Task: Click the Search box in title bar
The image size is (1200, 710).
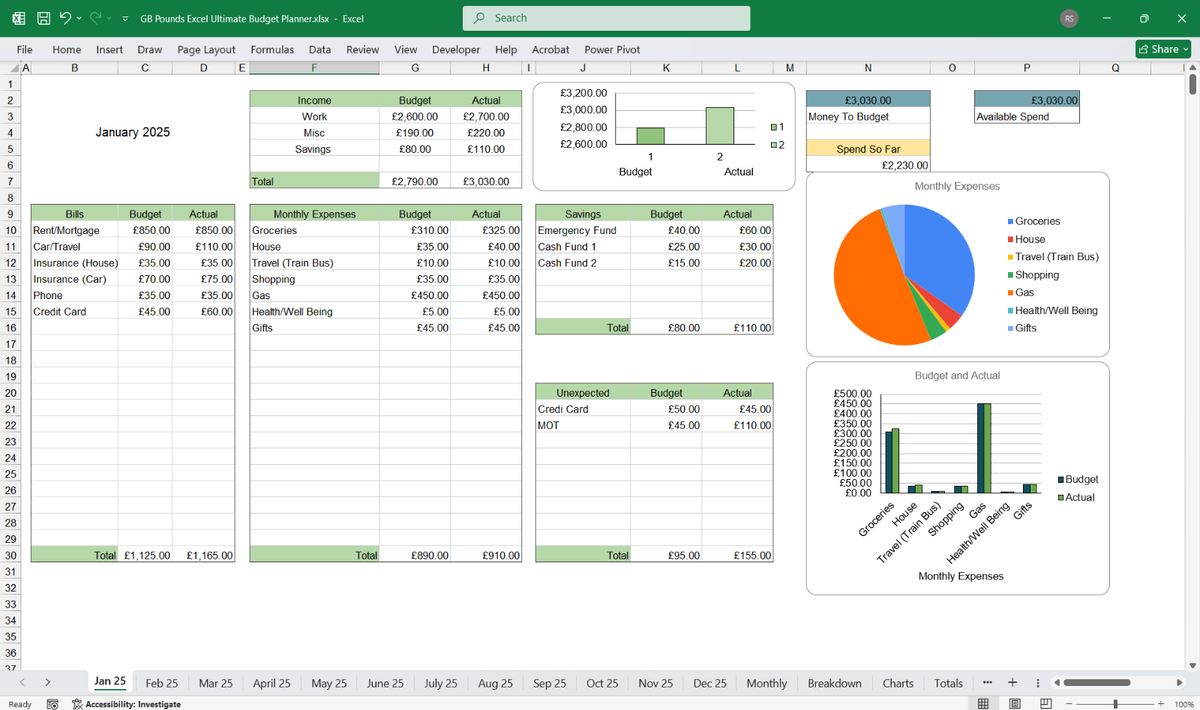Action: point(606,18)
